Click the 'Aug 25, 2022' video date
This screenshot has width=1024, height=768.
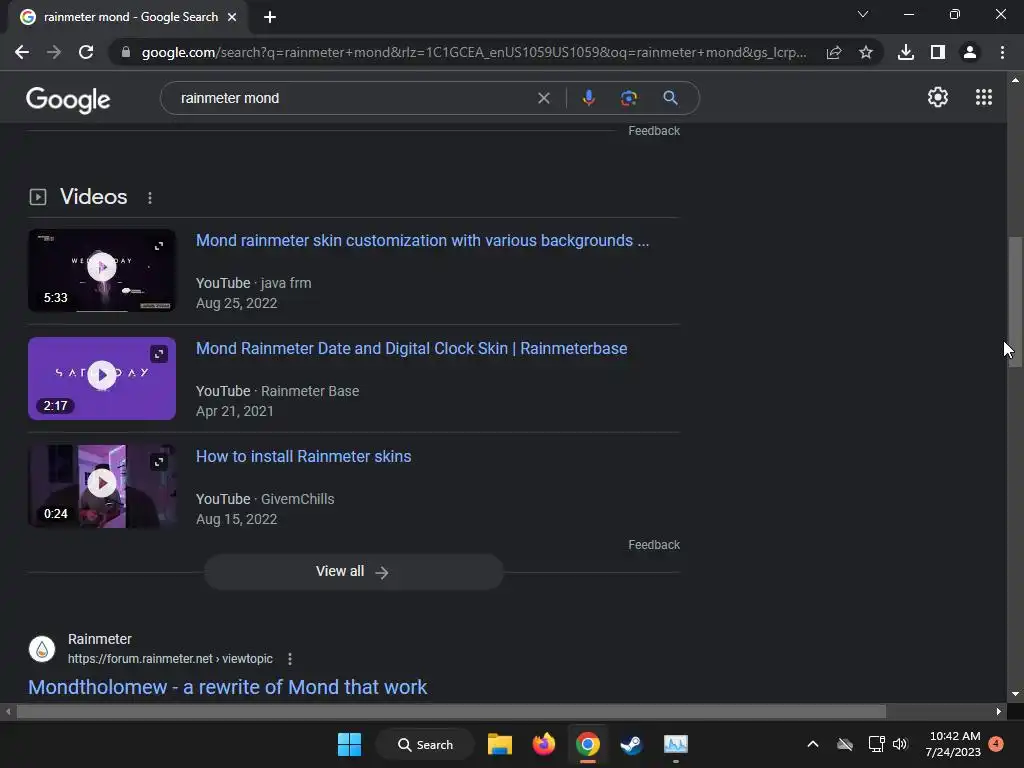236,303
